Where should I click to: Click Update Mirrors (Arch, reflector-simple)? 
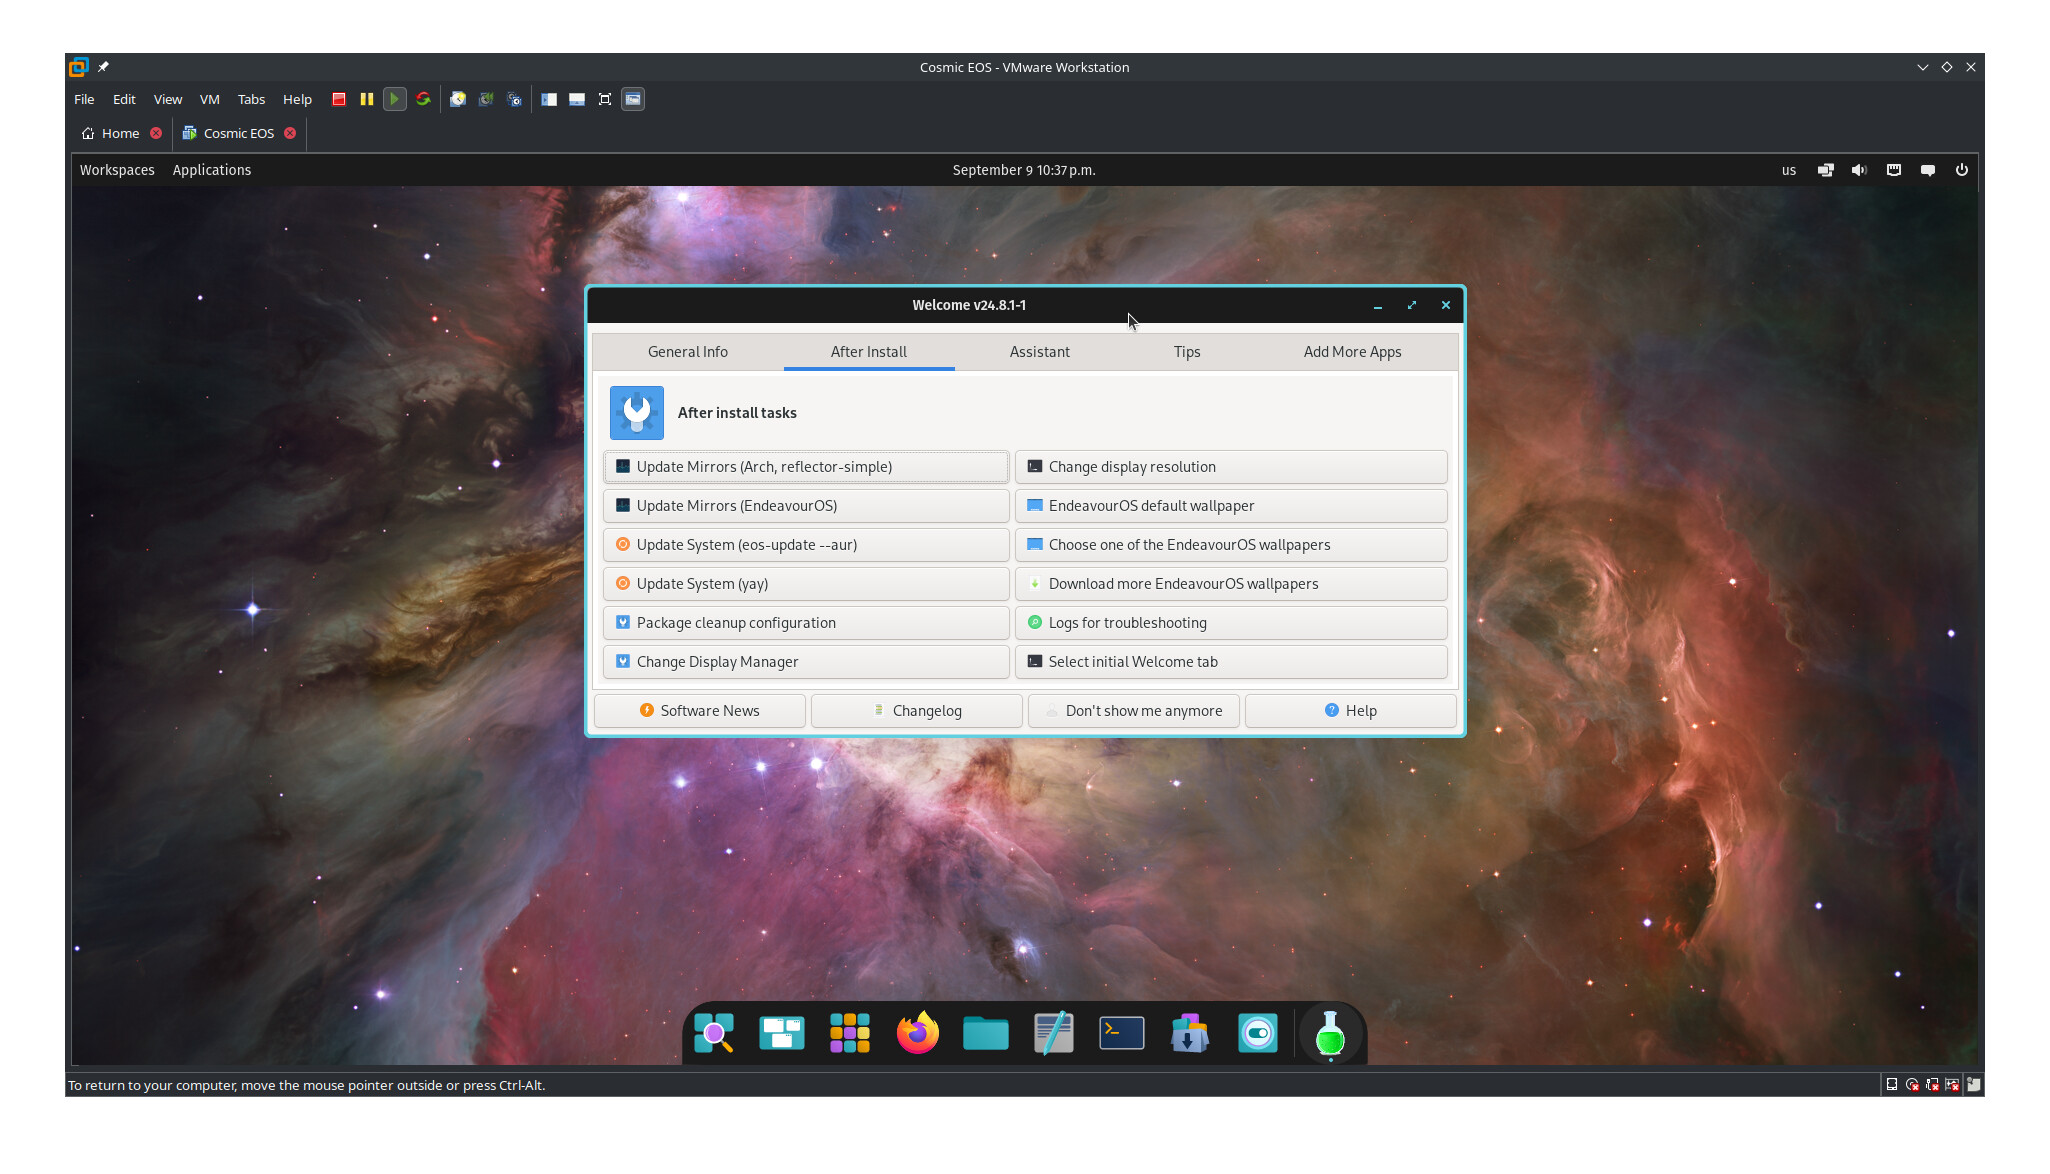pyautogui.click(x=806, y=467)
